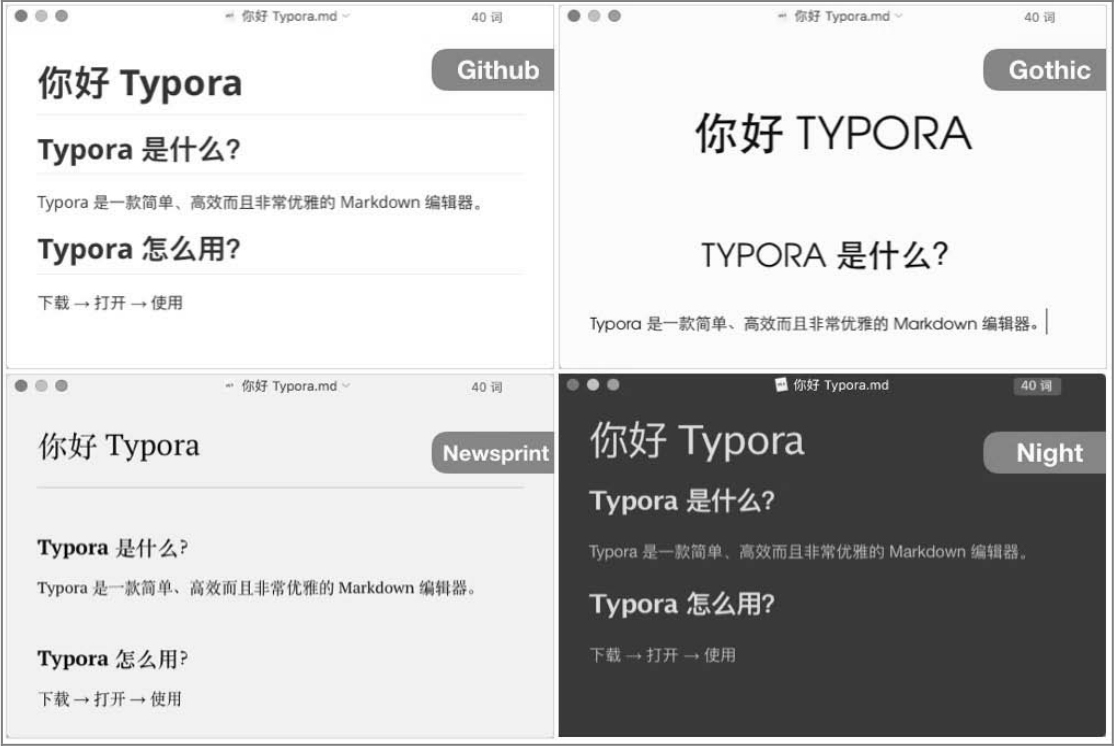
Task: Click the '下载 → 打开 → 使用' line in the Night-theme window
Action: [x=662, y=655]
